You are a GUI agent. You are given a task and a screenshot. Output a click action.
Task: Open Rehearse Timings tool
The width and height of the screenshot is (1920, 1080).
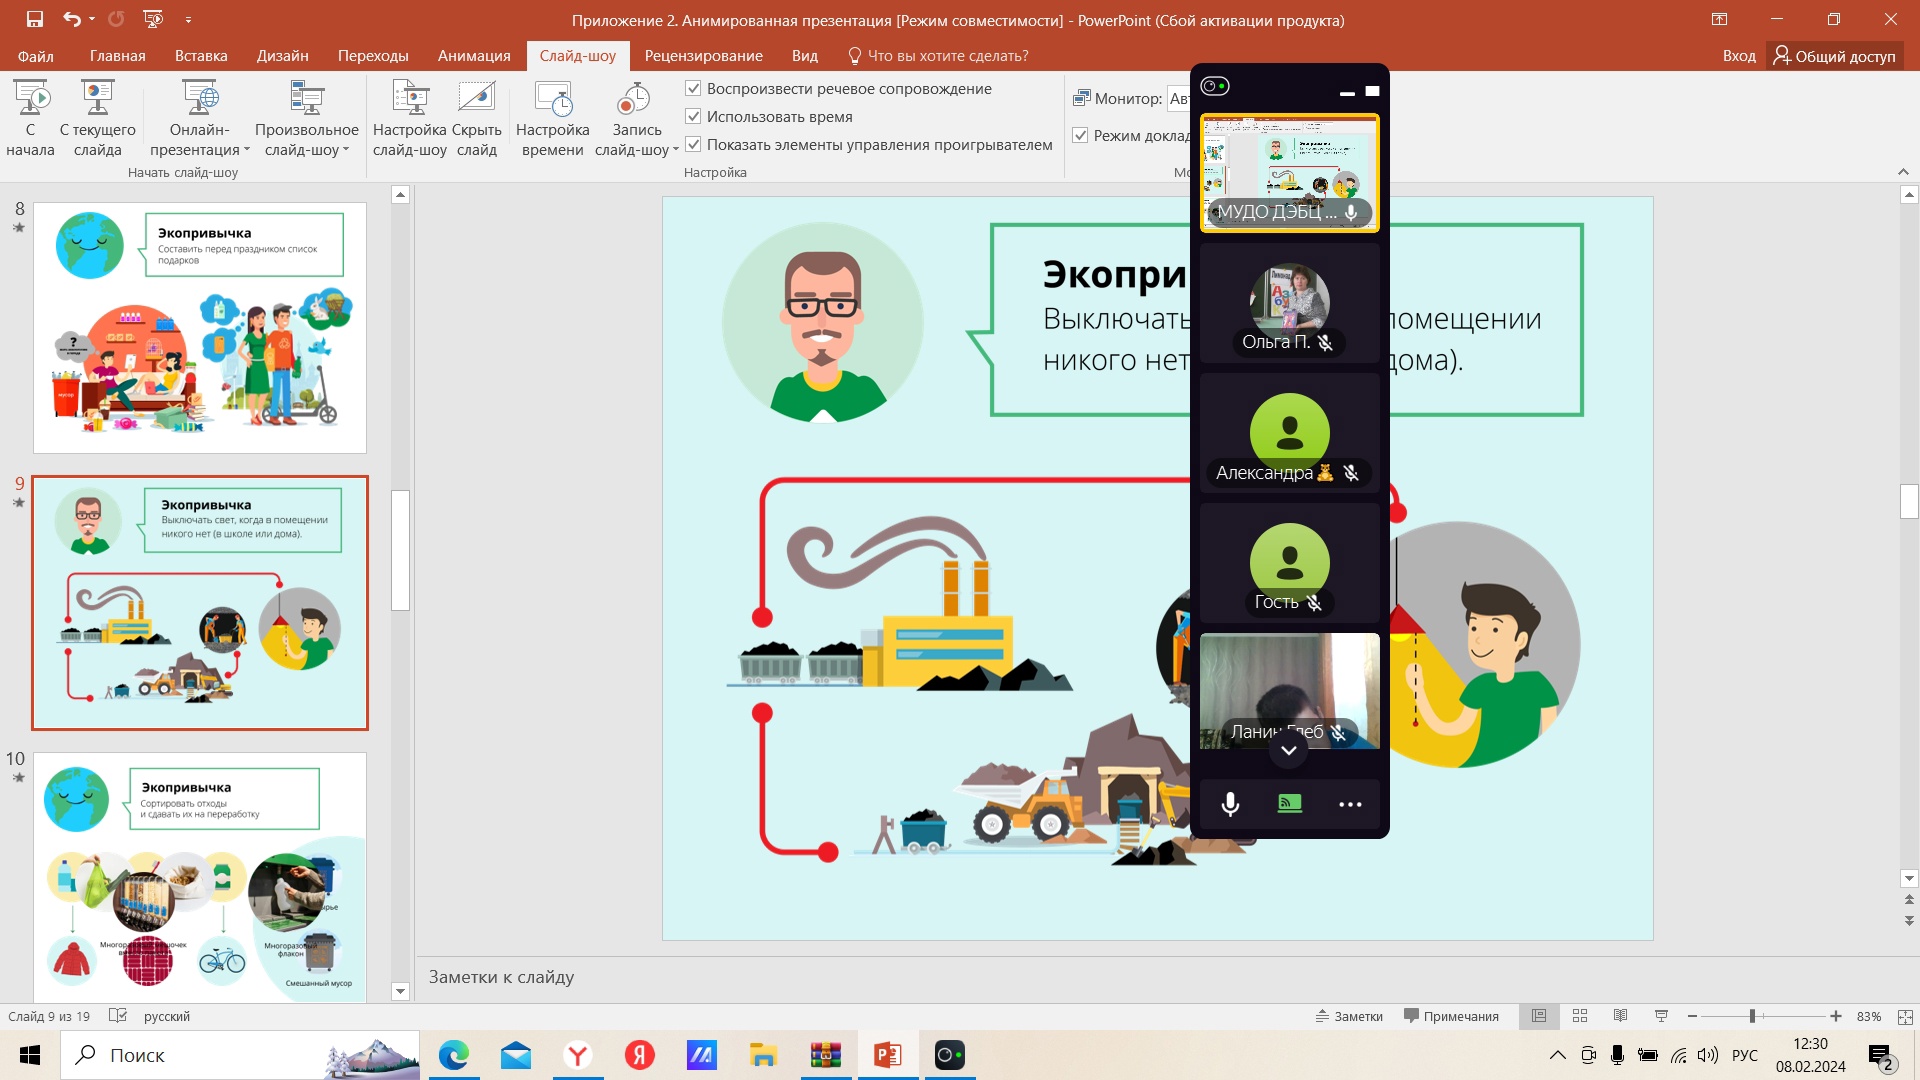tap(552, 100)
